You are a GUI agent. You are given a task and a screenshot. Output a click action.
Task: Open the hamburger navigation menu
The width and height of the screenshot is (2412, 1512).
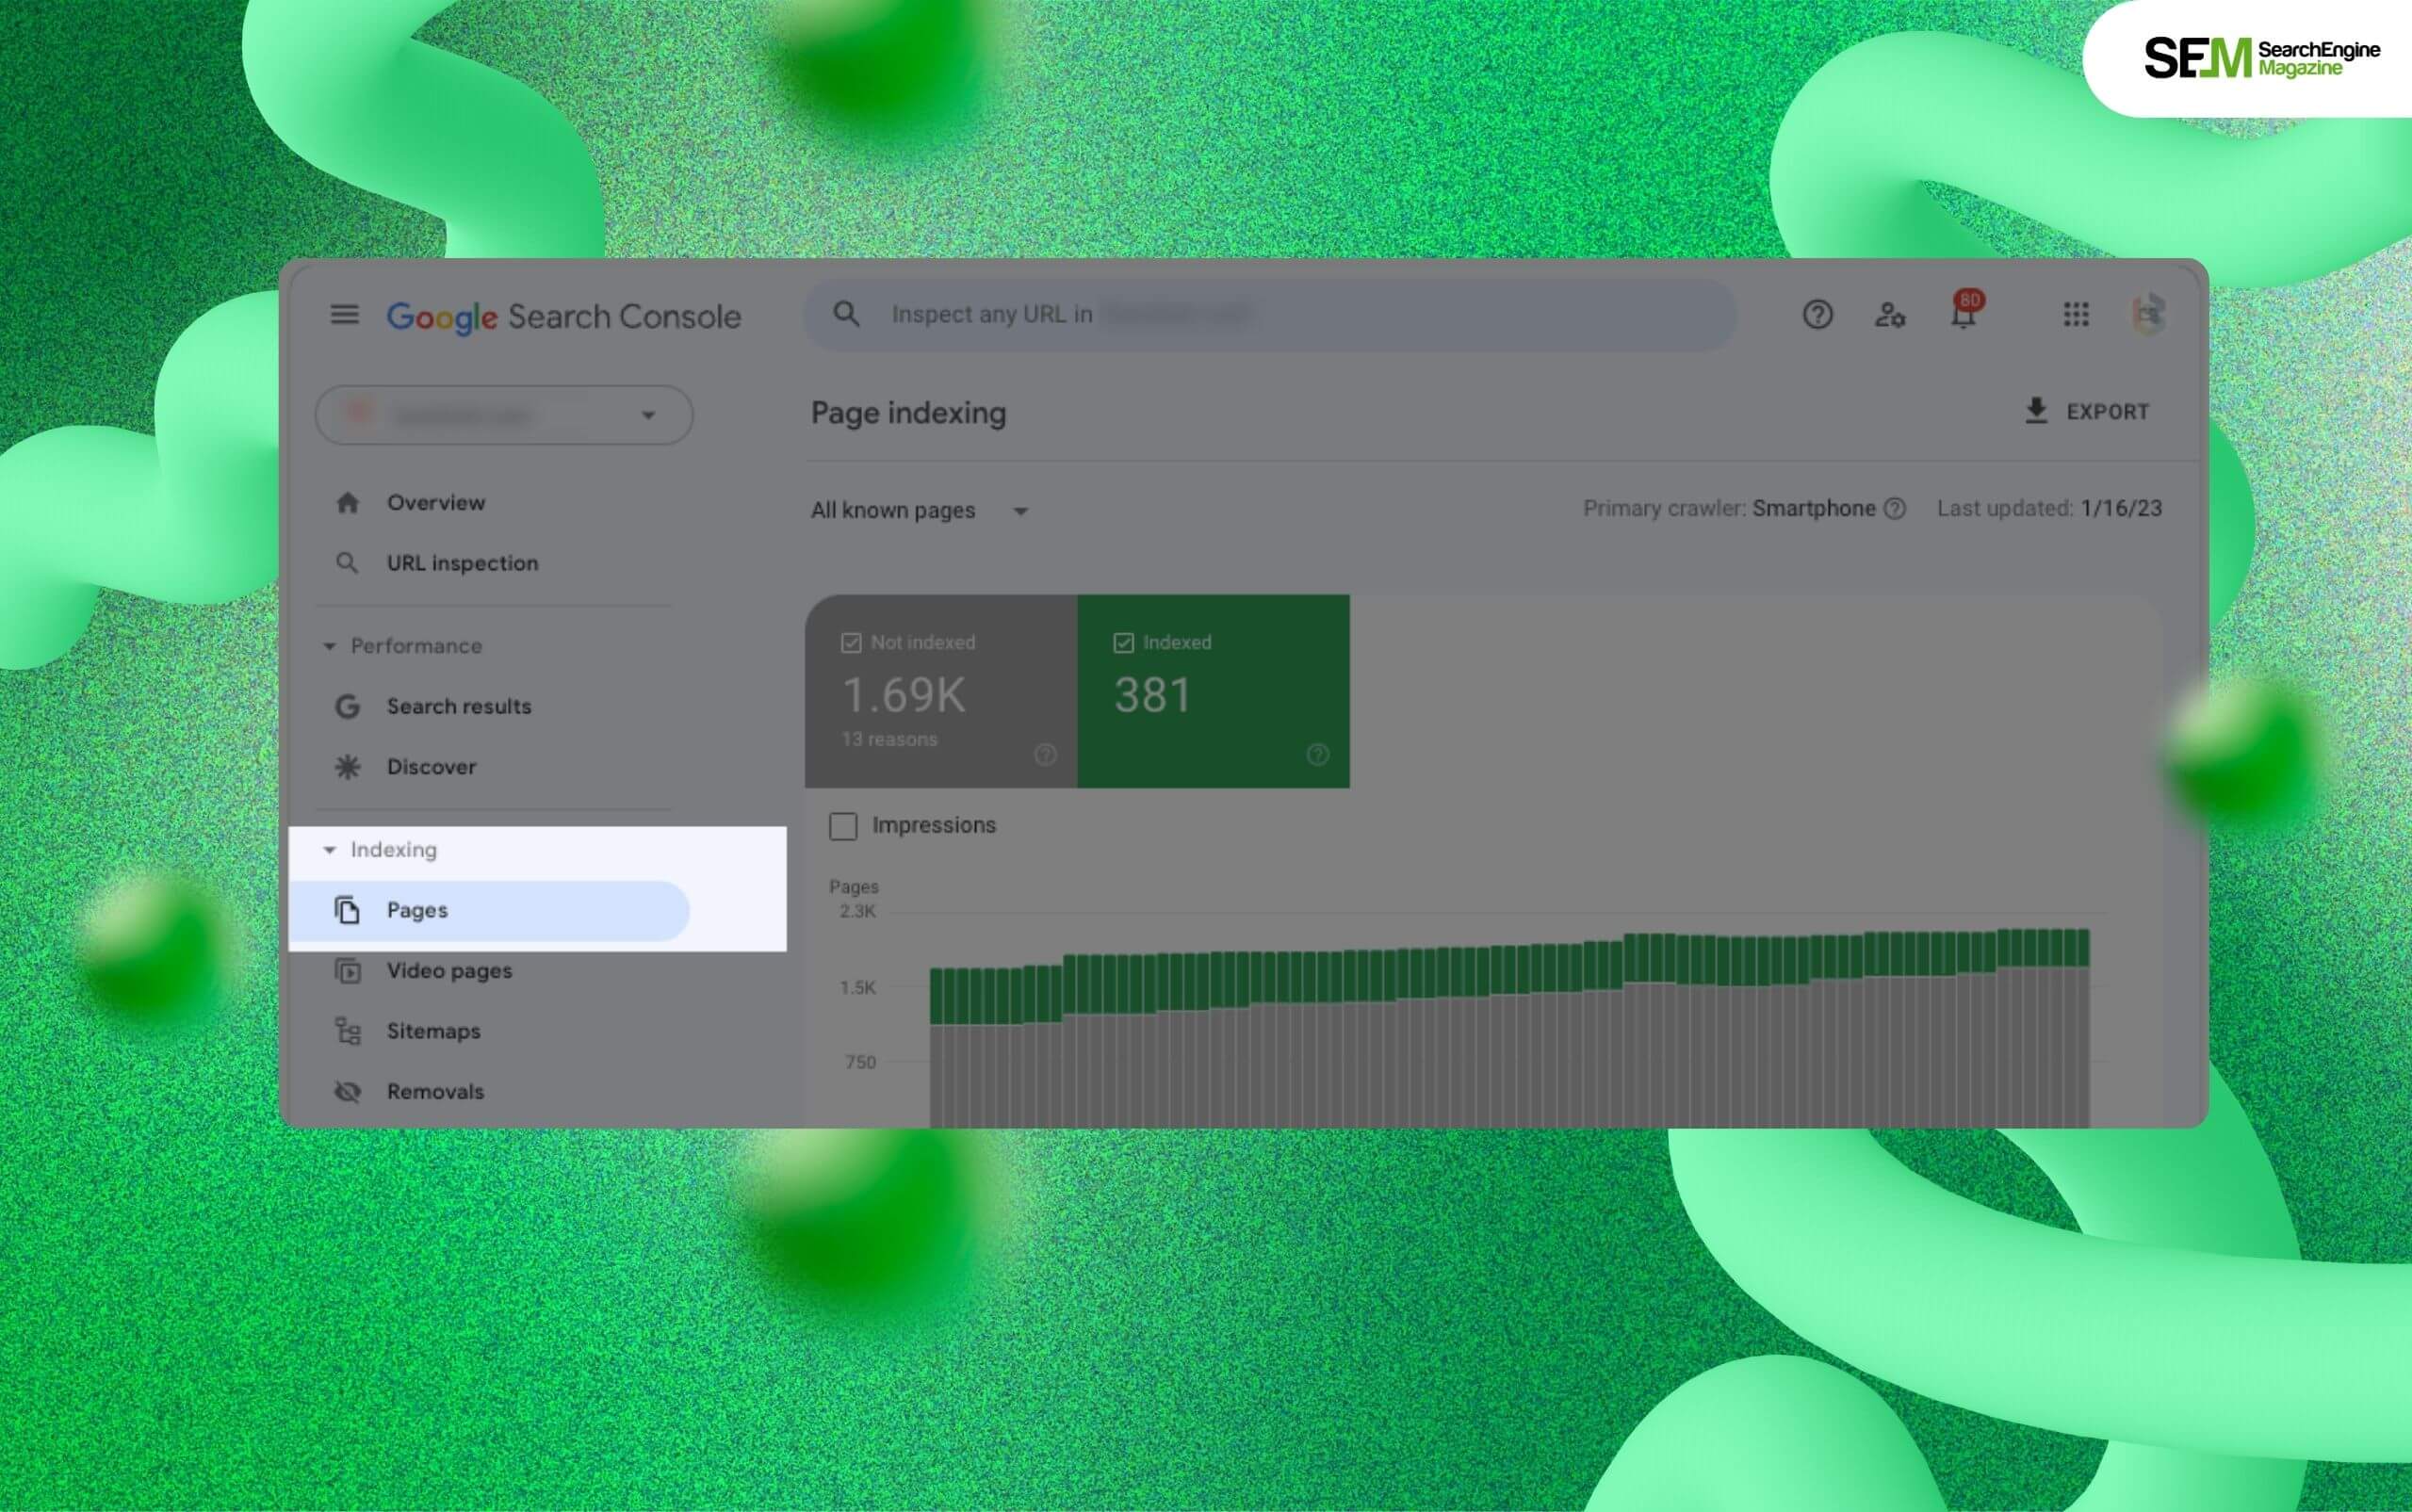click(x=344, y=315)
